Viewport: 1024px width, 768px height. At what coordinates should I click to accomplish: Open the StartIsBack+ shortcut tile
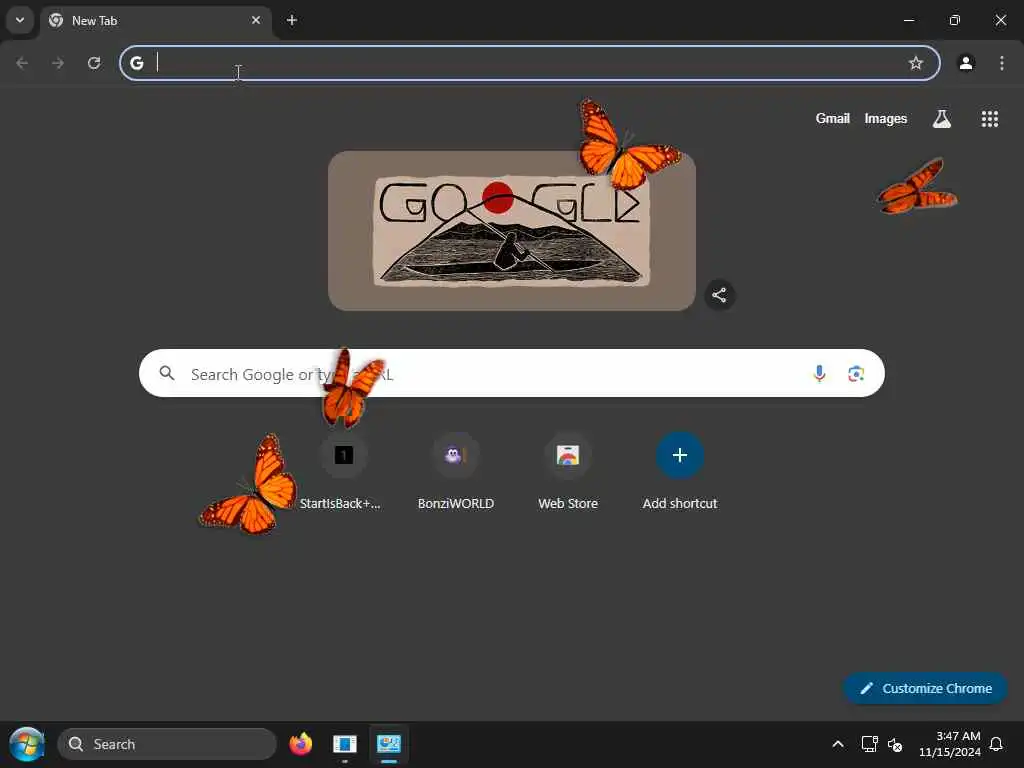tap(344, 472)
